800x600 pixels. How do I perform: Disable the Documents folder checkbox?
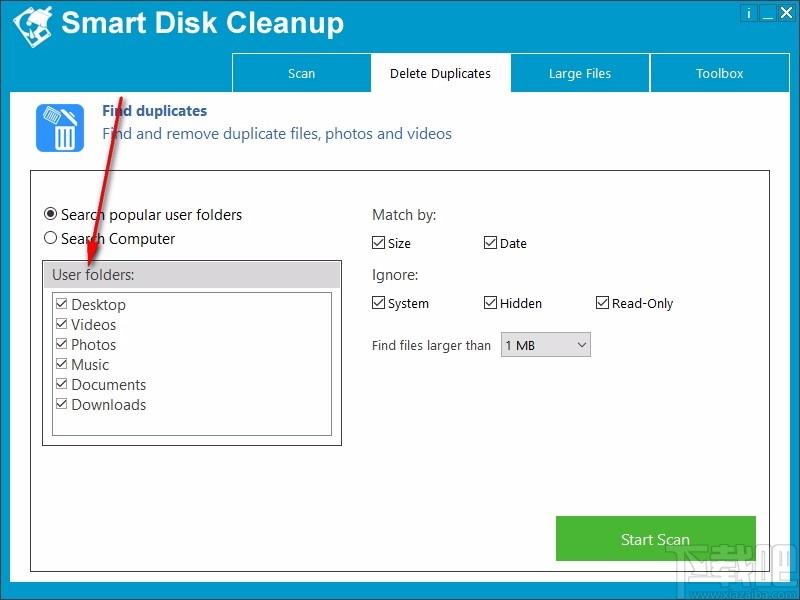[x=62, y=384]
